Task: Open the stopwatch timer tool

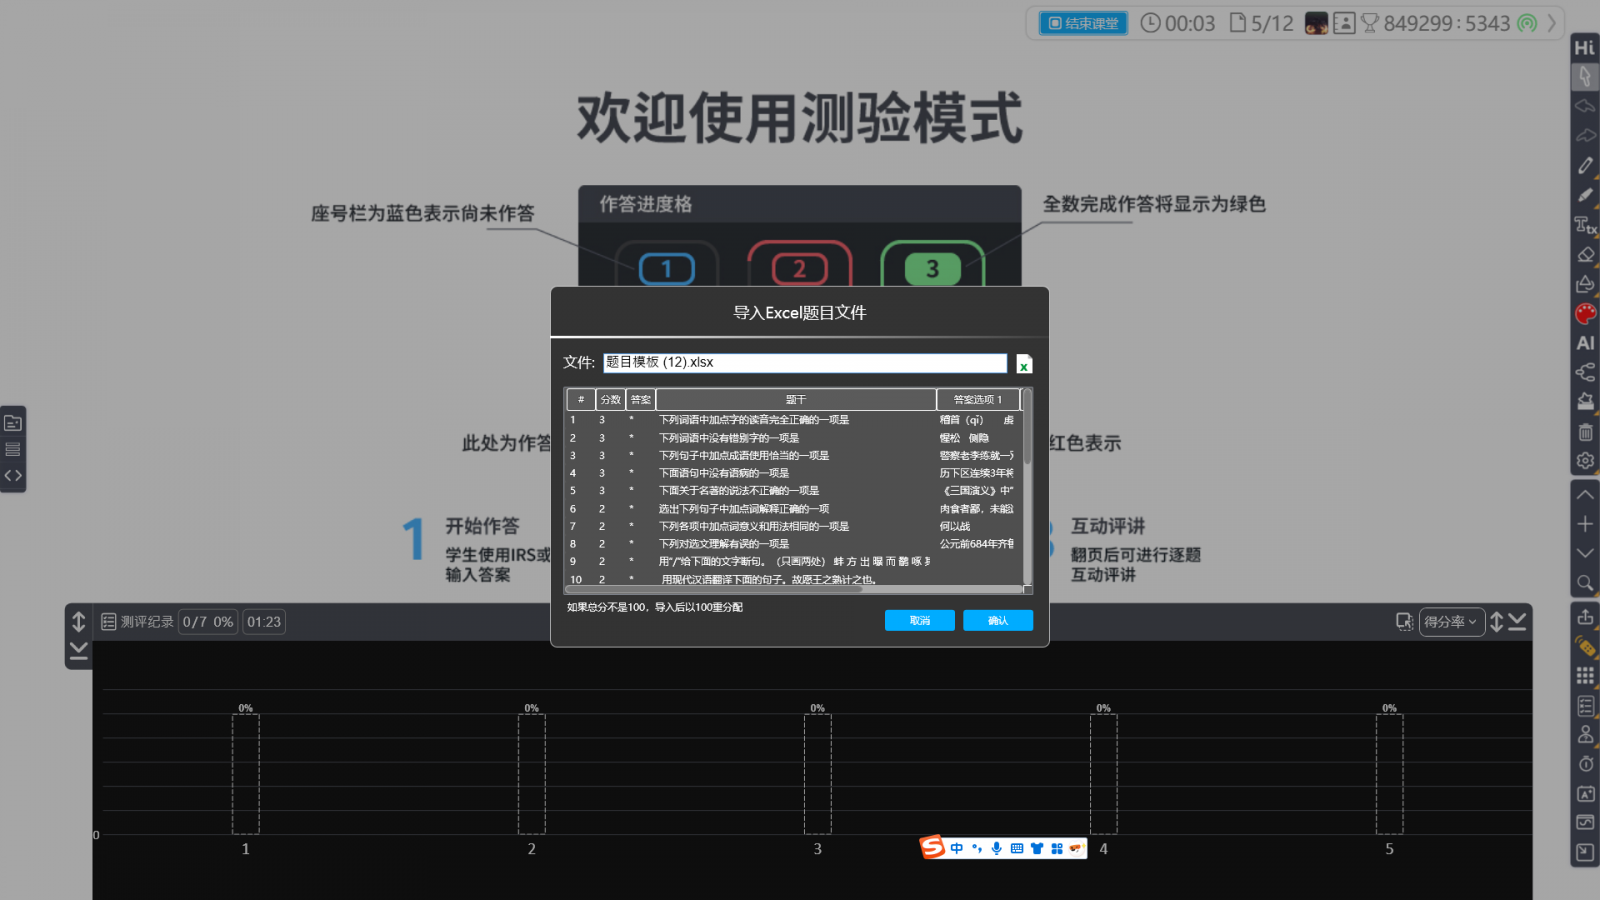Action: point(1585,764)
